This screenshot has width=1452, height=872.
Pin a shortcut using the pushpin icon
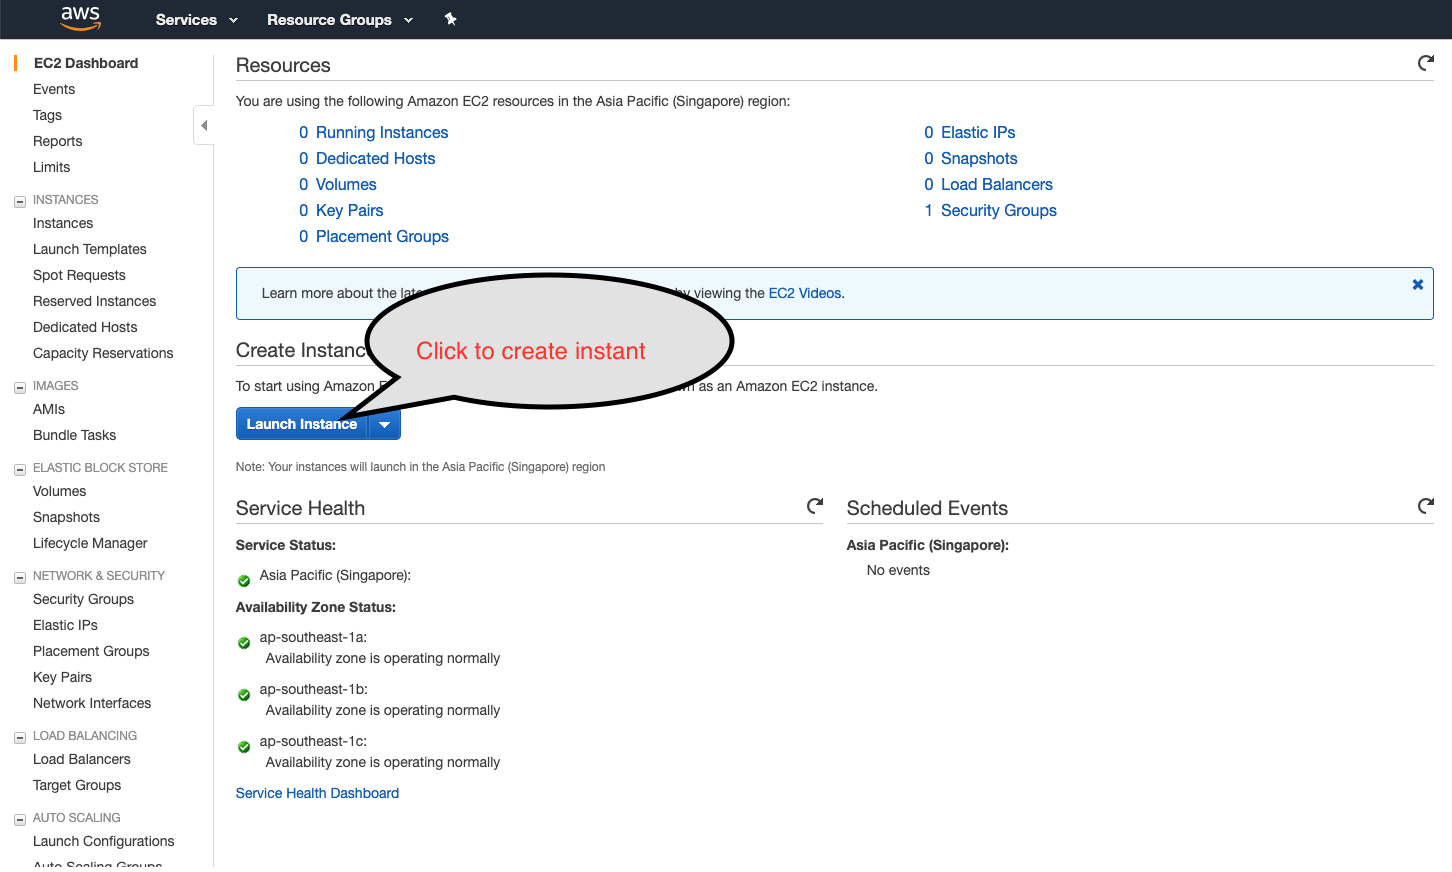tap(451, 19)
